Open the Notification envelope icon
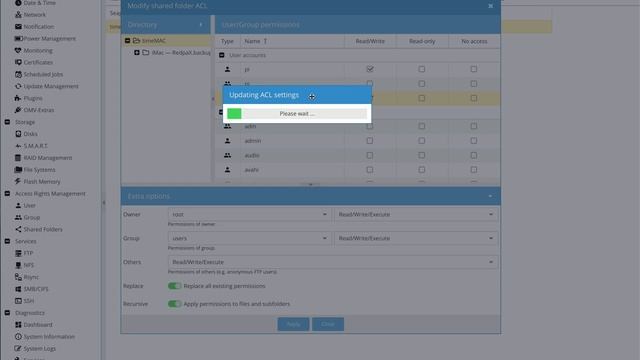This screenshot has height=360, width=640. click(x=18, y=27)
